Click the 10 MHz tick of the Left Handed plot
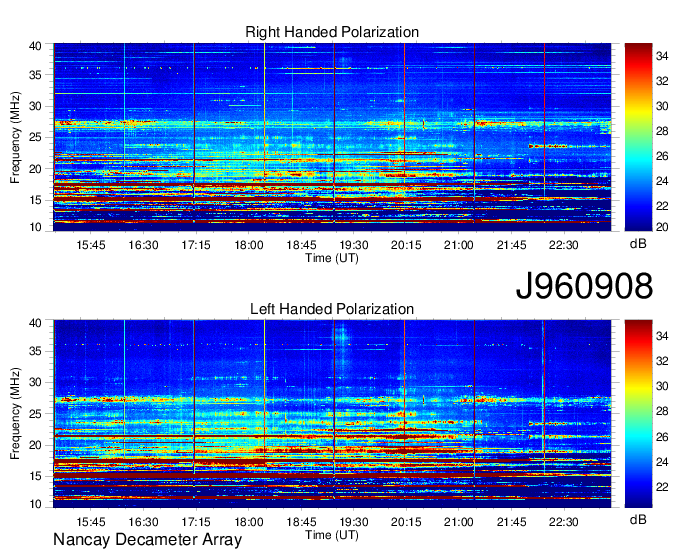Image resolution: width=680 pixels, height=552 pixels. 35,504
